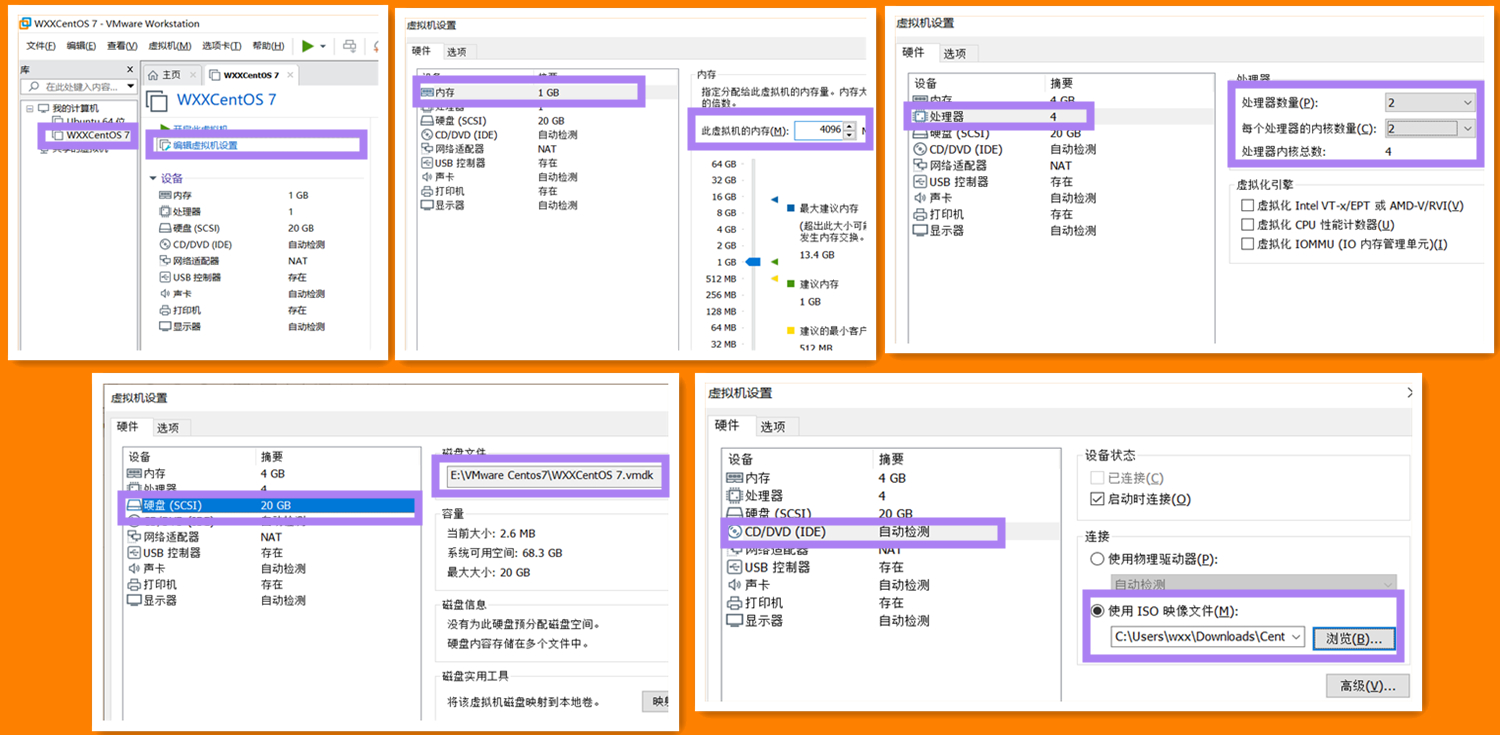This screenshot has width=1500, height=735.
Task: Click the processor icon in main window device list
Action: 165,212
